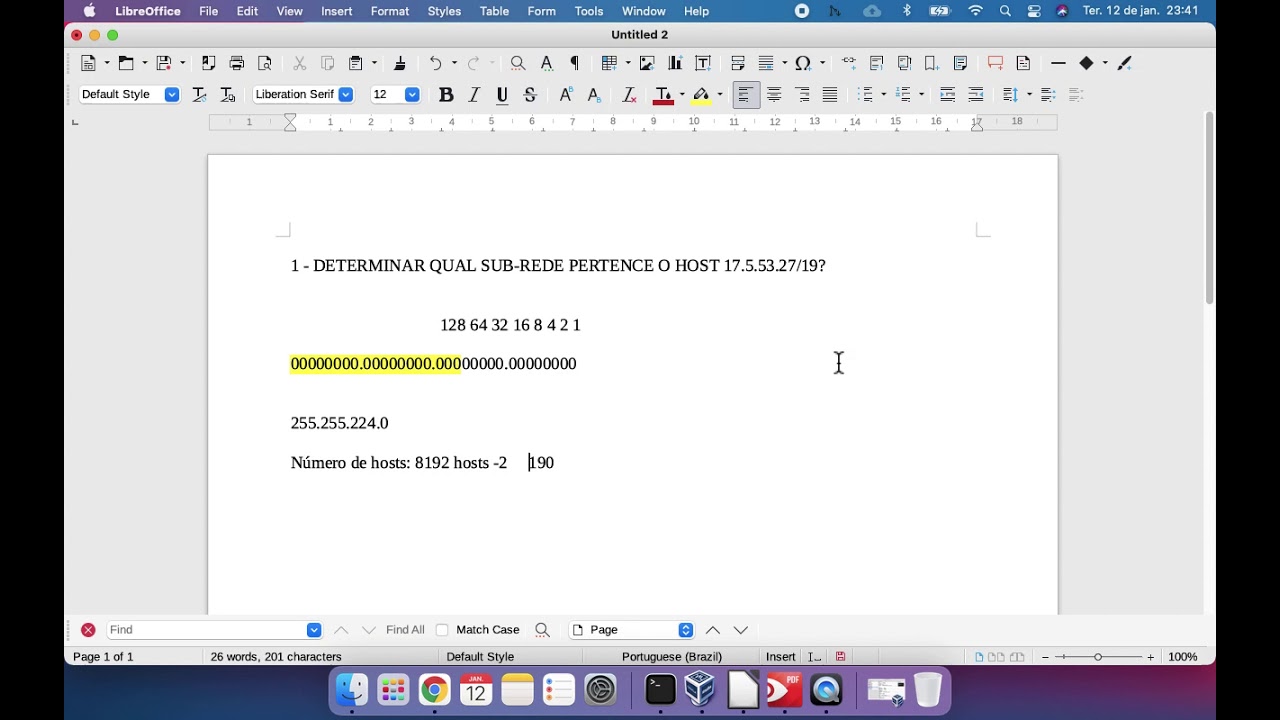Export directly as PDF icon
1280x720 pixels.
pos(208,63)
